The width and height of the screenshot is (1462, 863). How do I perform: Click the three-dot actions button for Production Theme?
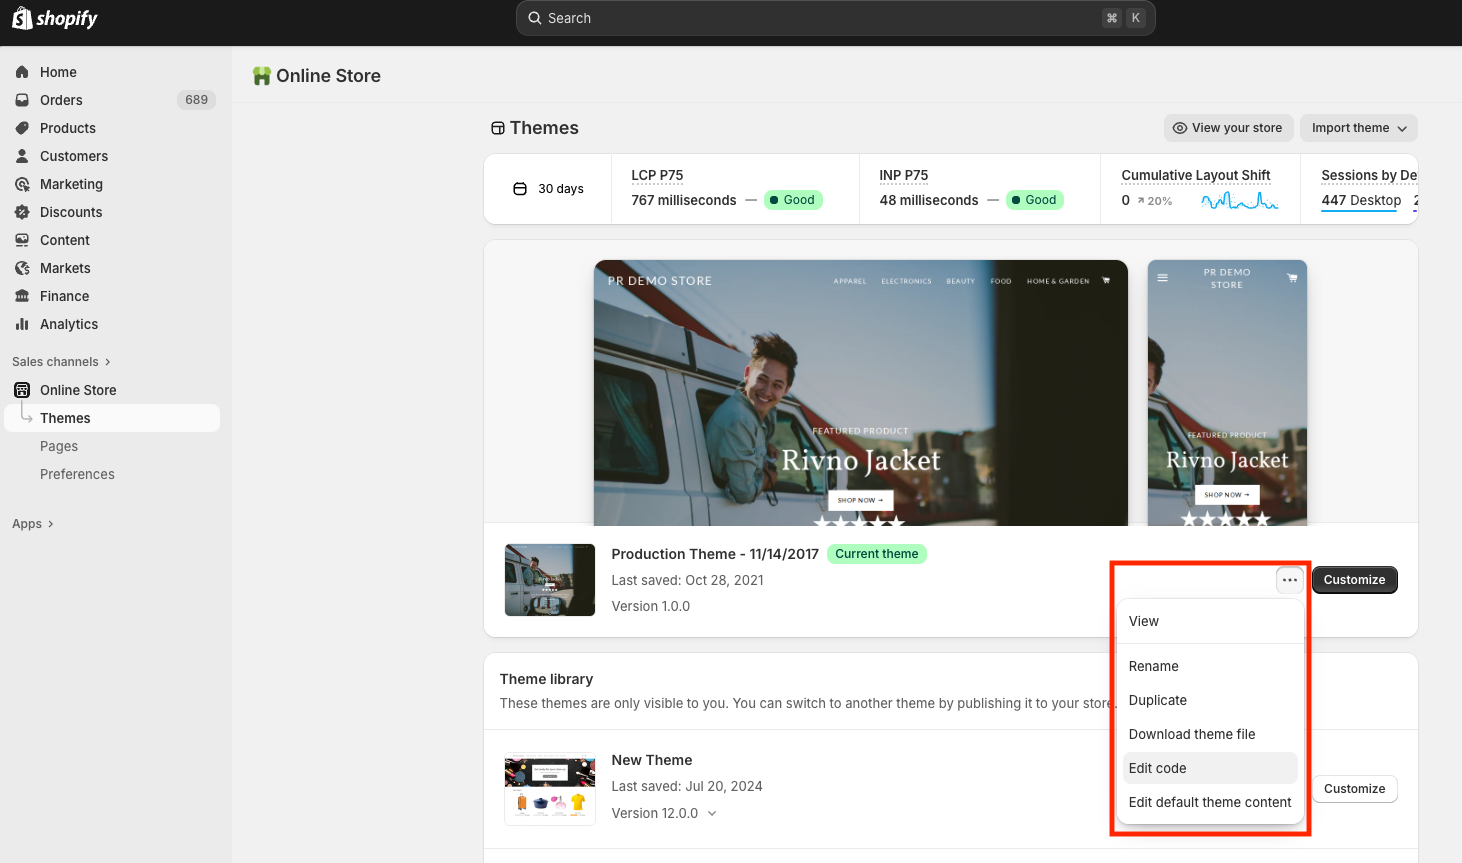pos(1289,580)
